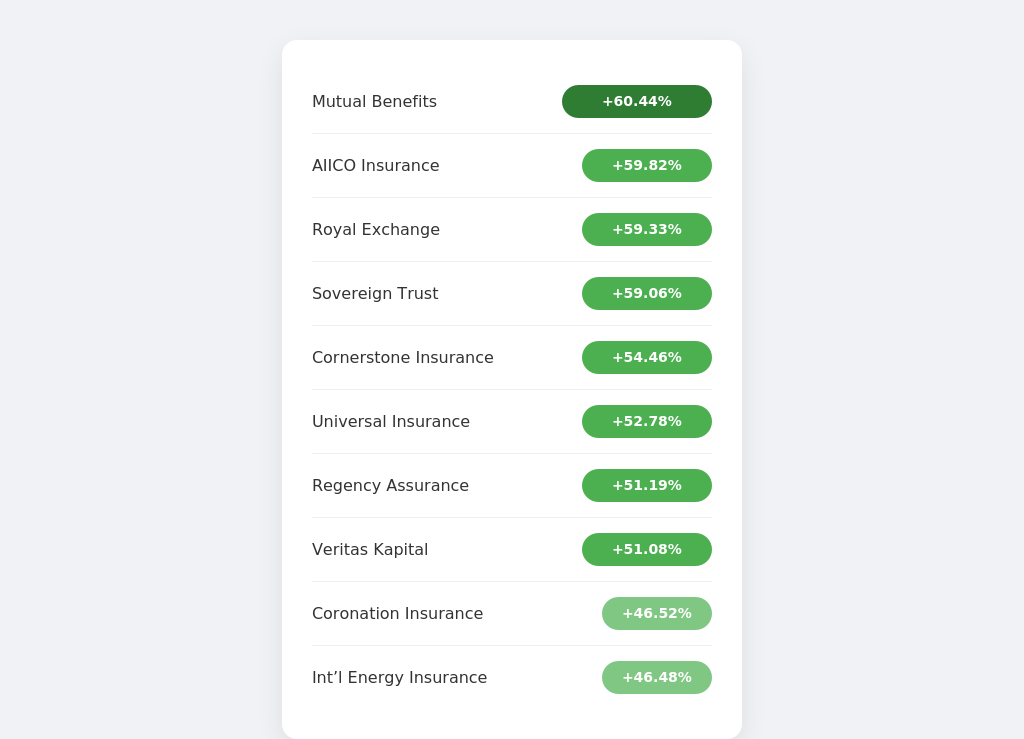This screenshot has width=1024, height=739.
Task: Click Universal Insurance label
Action: coord(391,422)
